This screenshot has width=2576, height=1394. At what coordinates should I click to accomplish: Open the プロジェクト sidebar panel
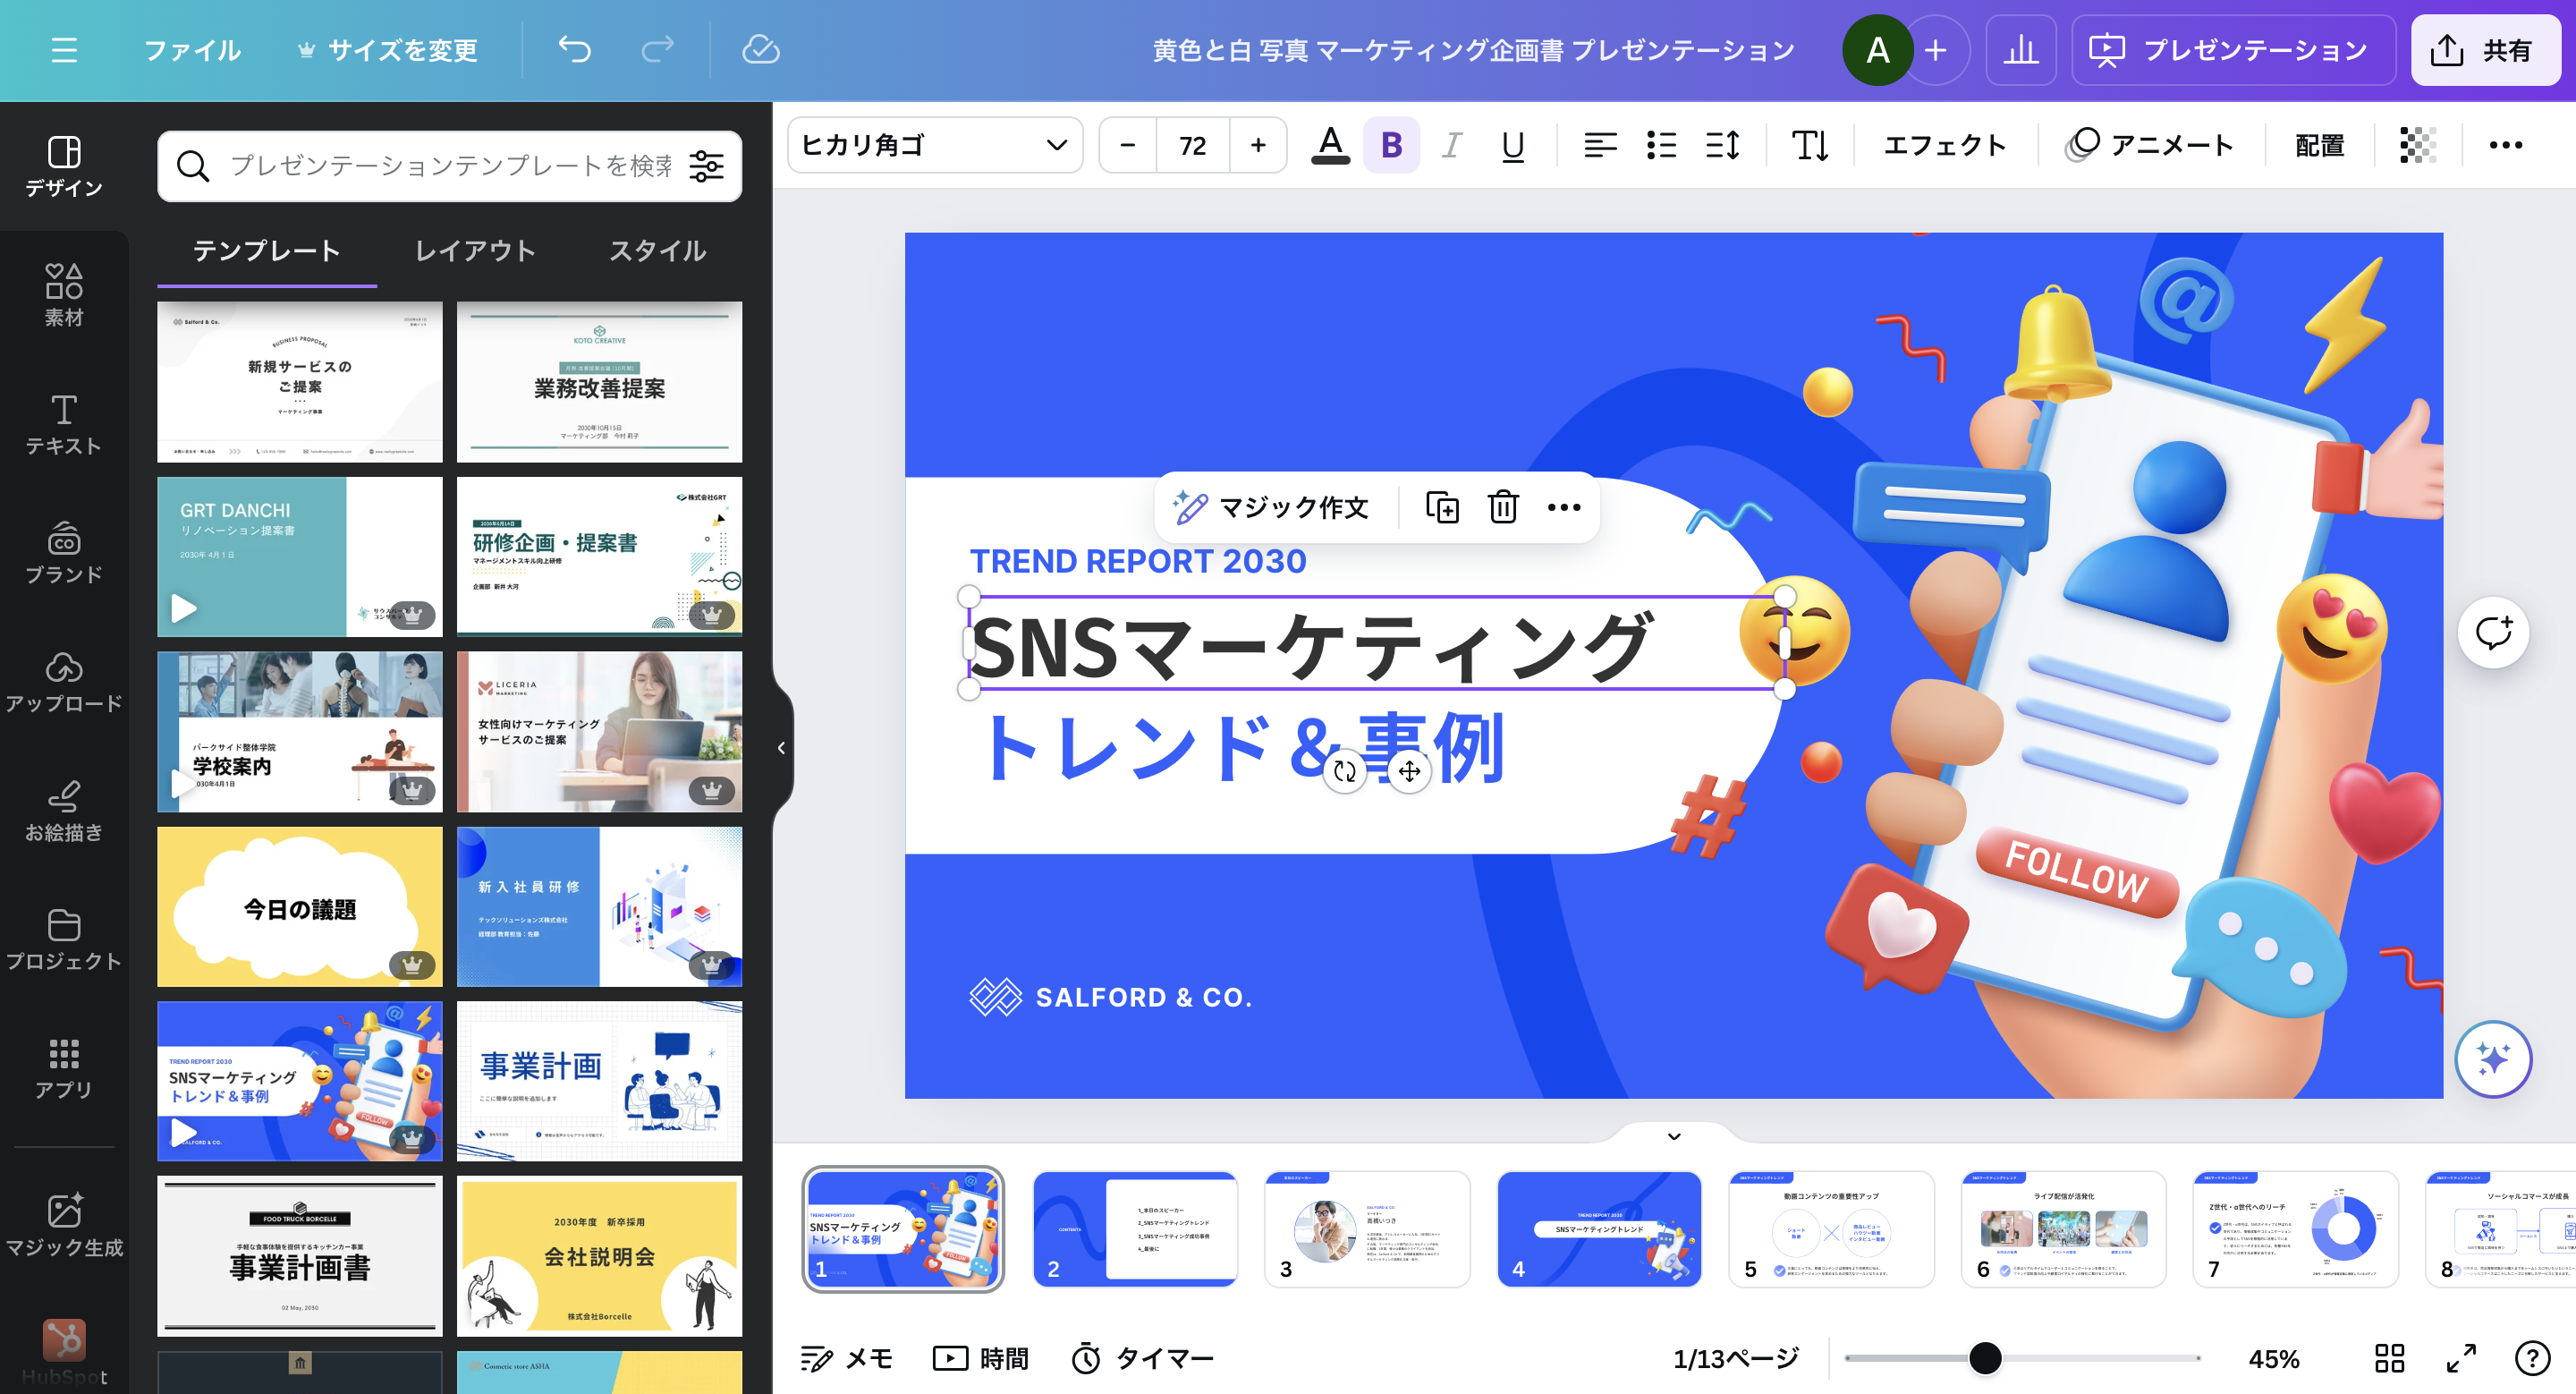click(x=64, y=940)
